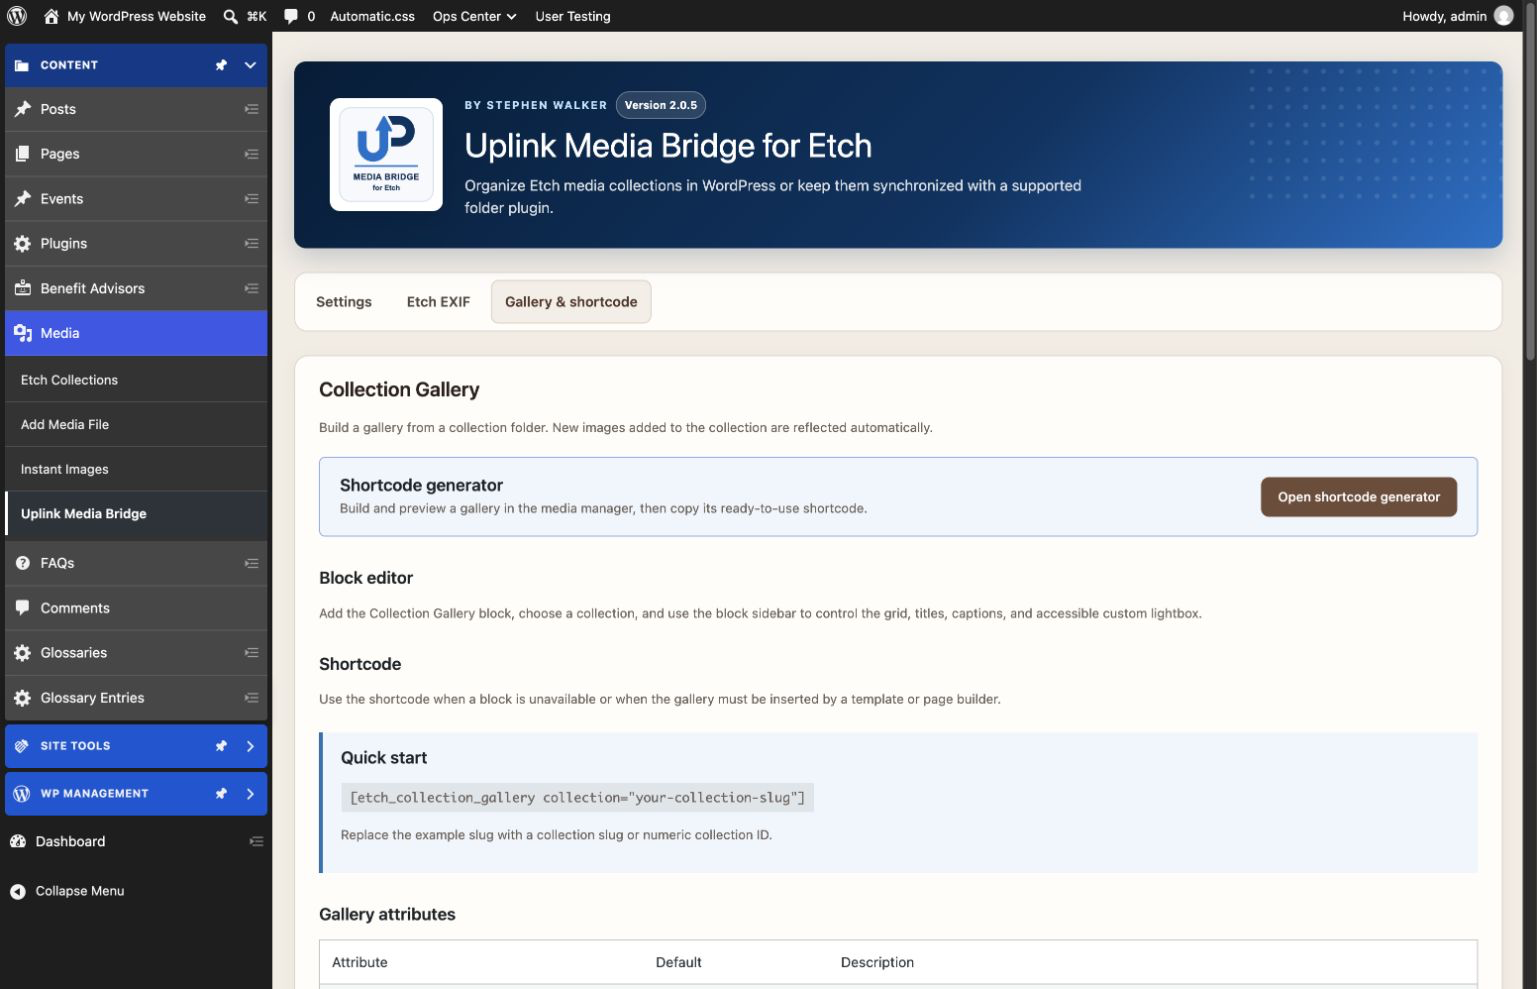The width and height of the screenshot is (1537, 989).
Task: Click the admin user avatar
Action: tap(1503, 16)
